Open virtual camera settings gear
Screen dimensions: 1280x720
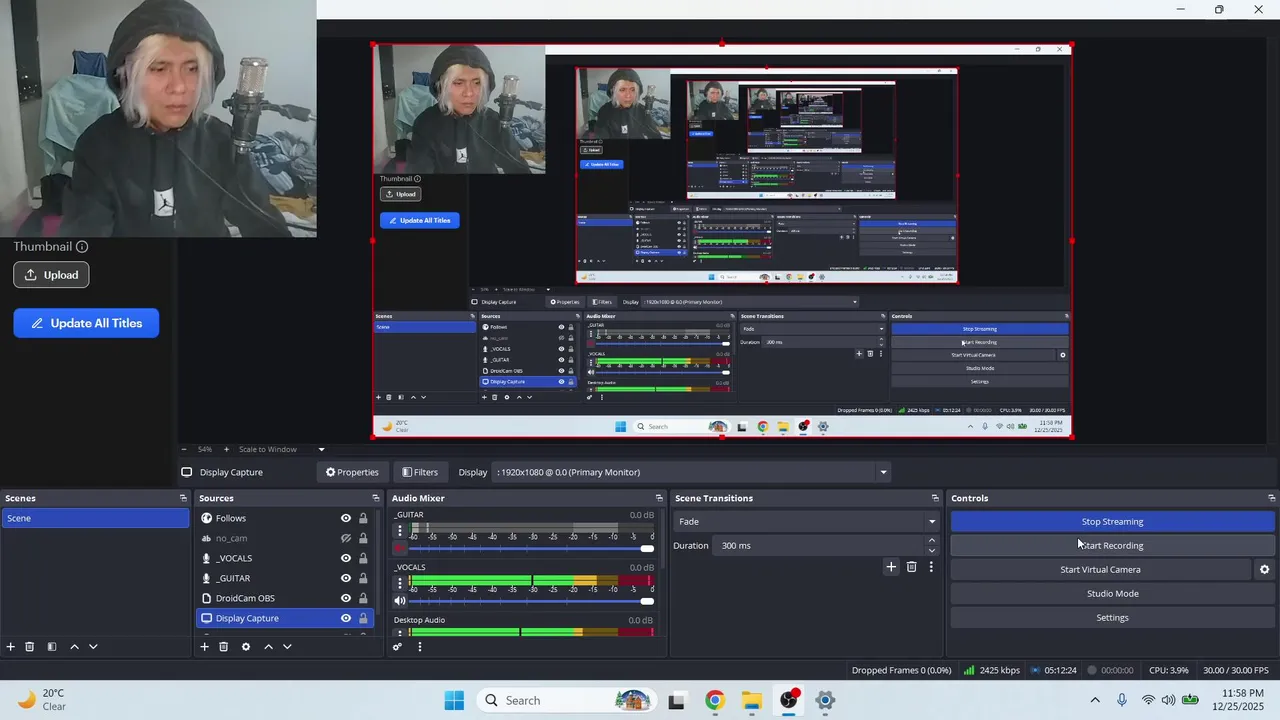point(1264,570)
